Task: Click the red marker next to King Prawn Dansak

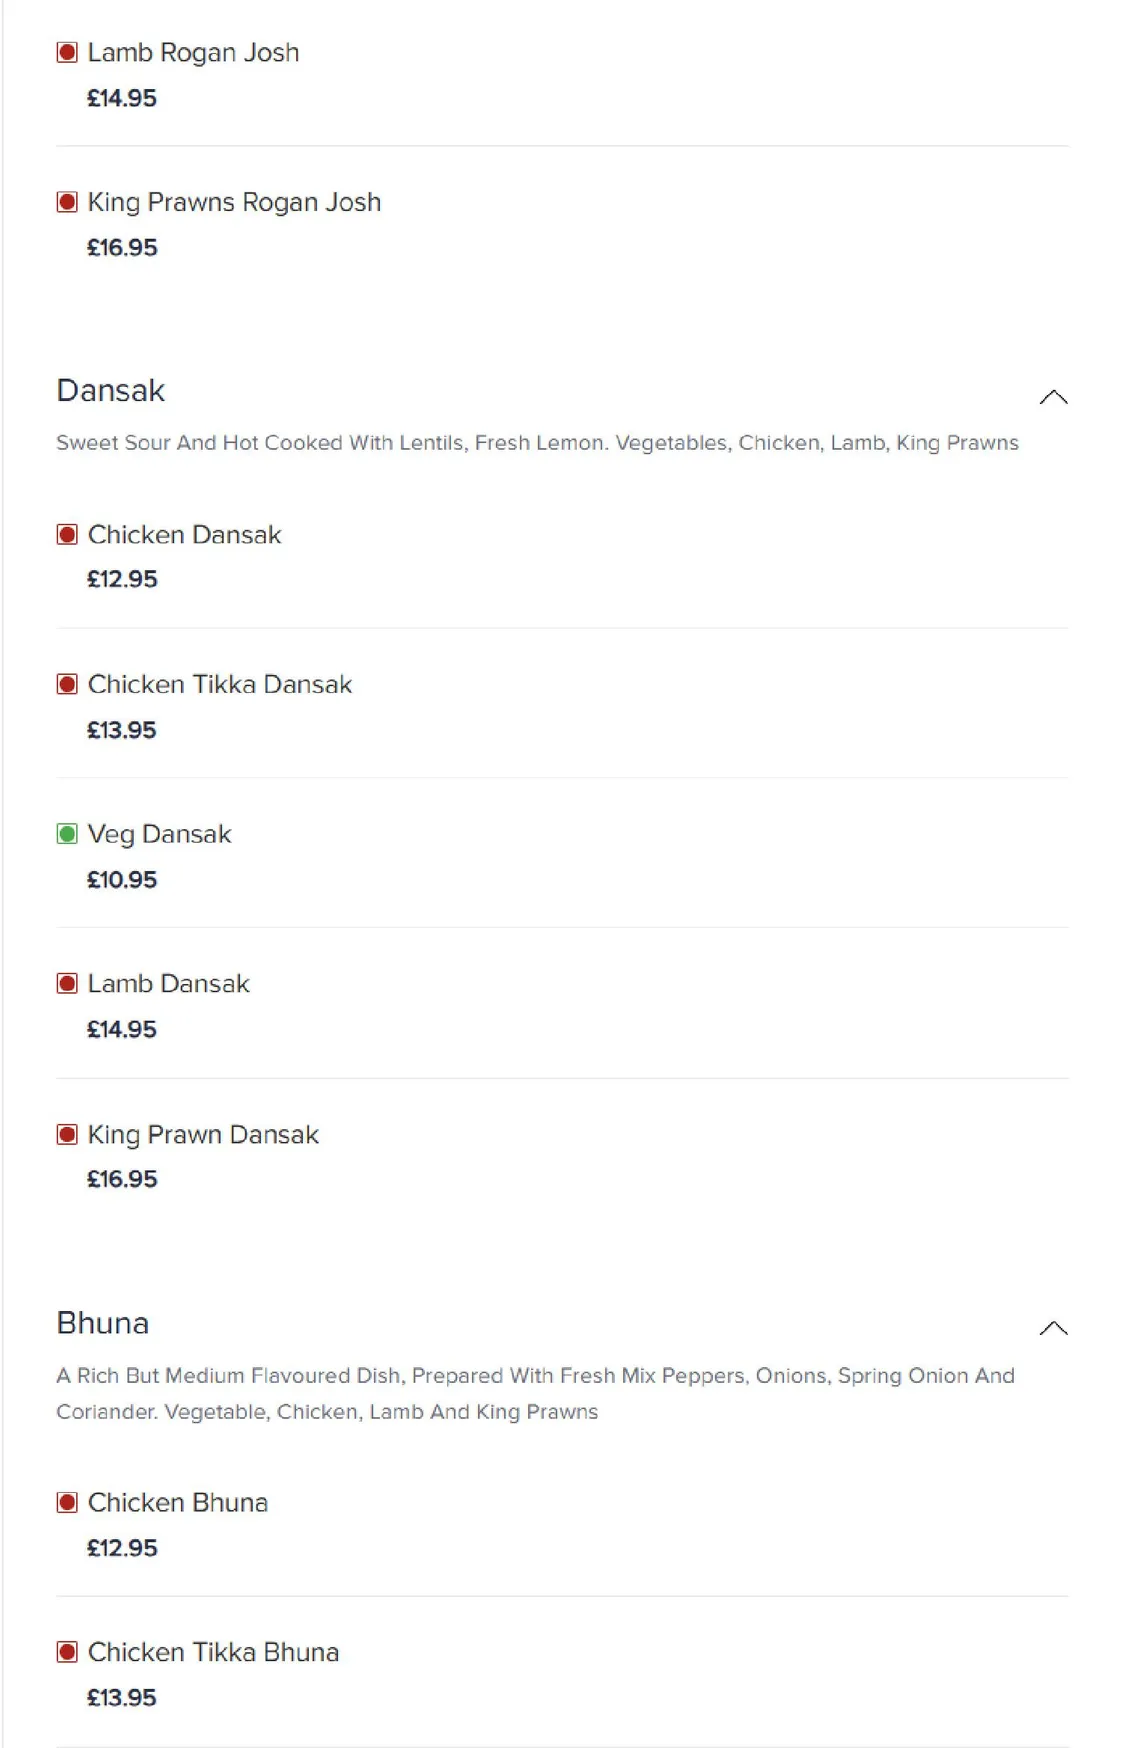Action: pyautogui.click(x=67, y=1134)
